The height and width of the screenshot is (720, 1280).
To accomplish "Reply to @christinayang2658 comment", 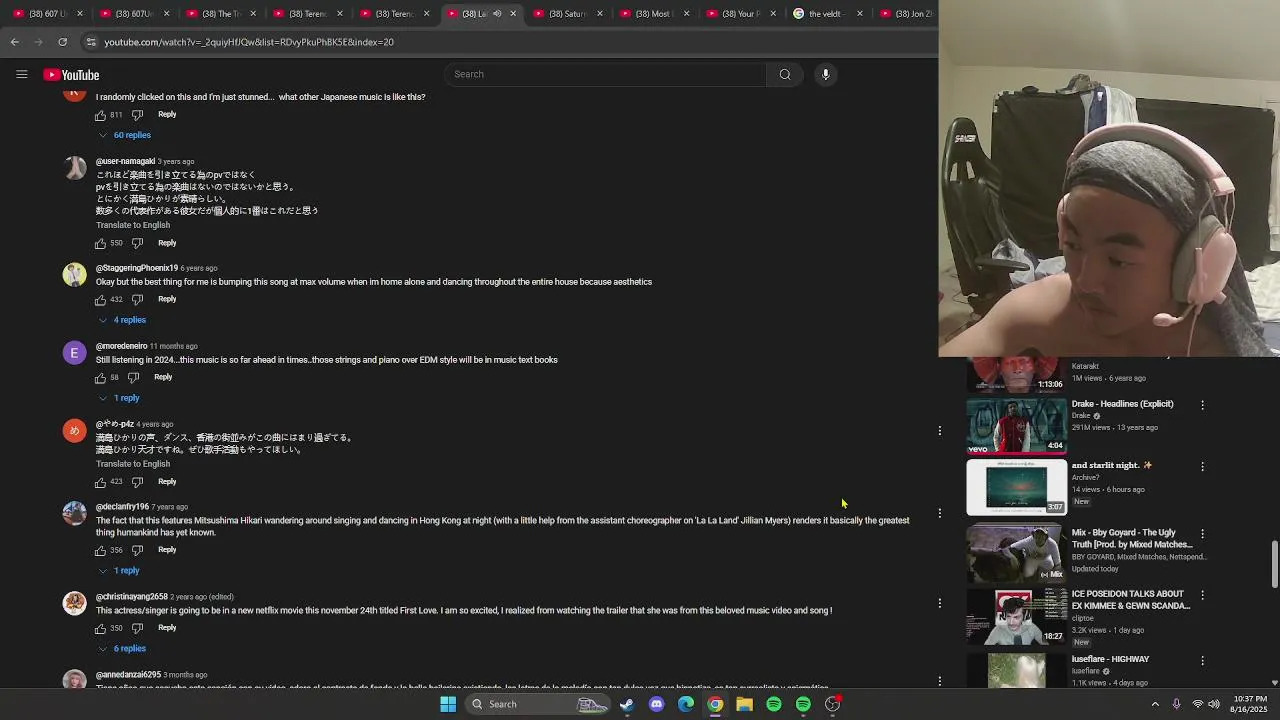I will click(x=167, y=628).
